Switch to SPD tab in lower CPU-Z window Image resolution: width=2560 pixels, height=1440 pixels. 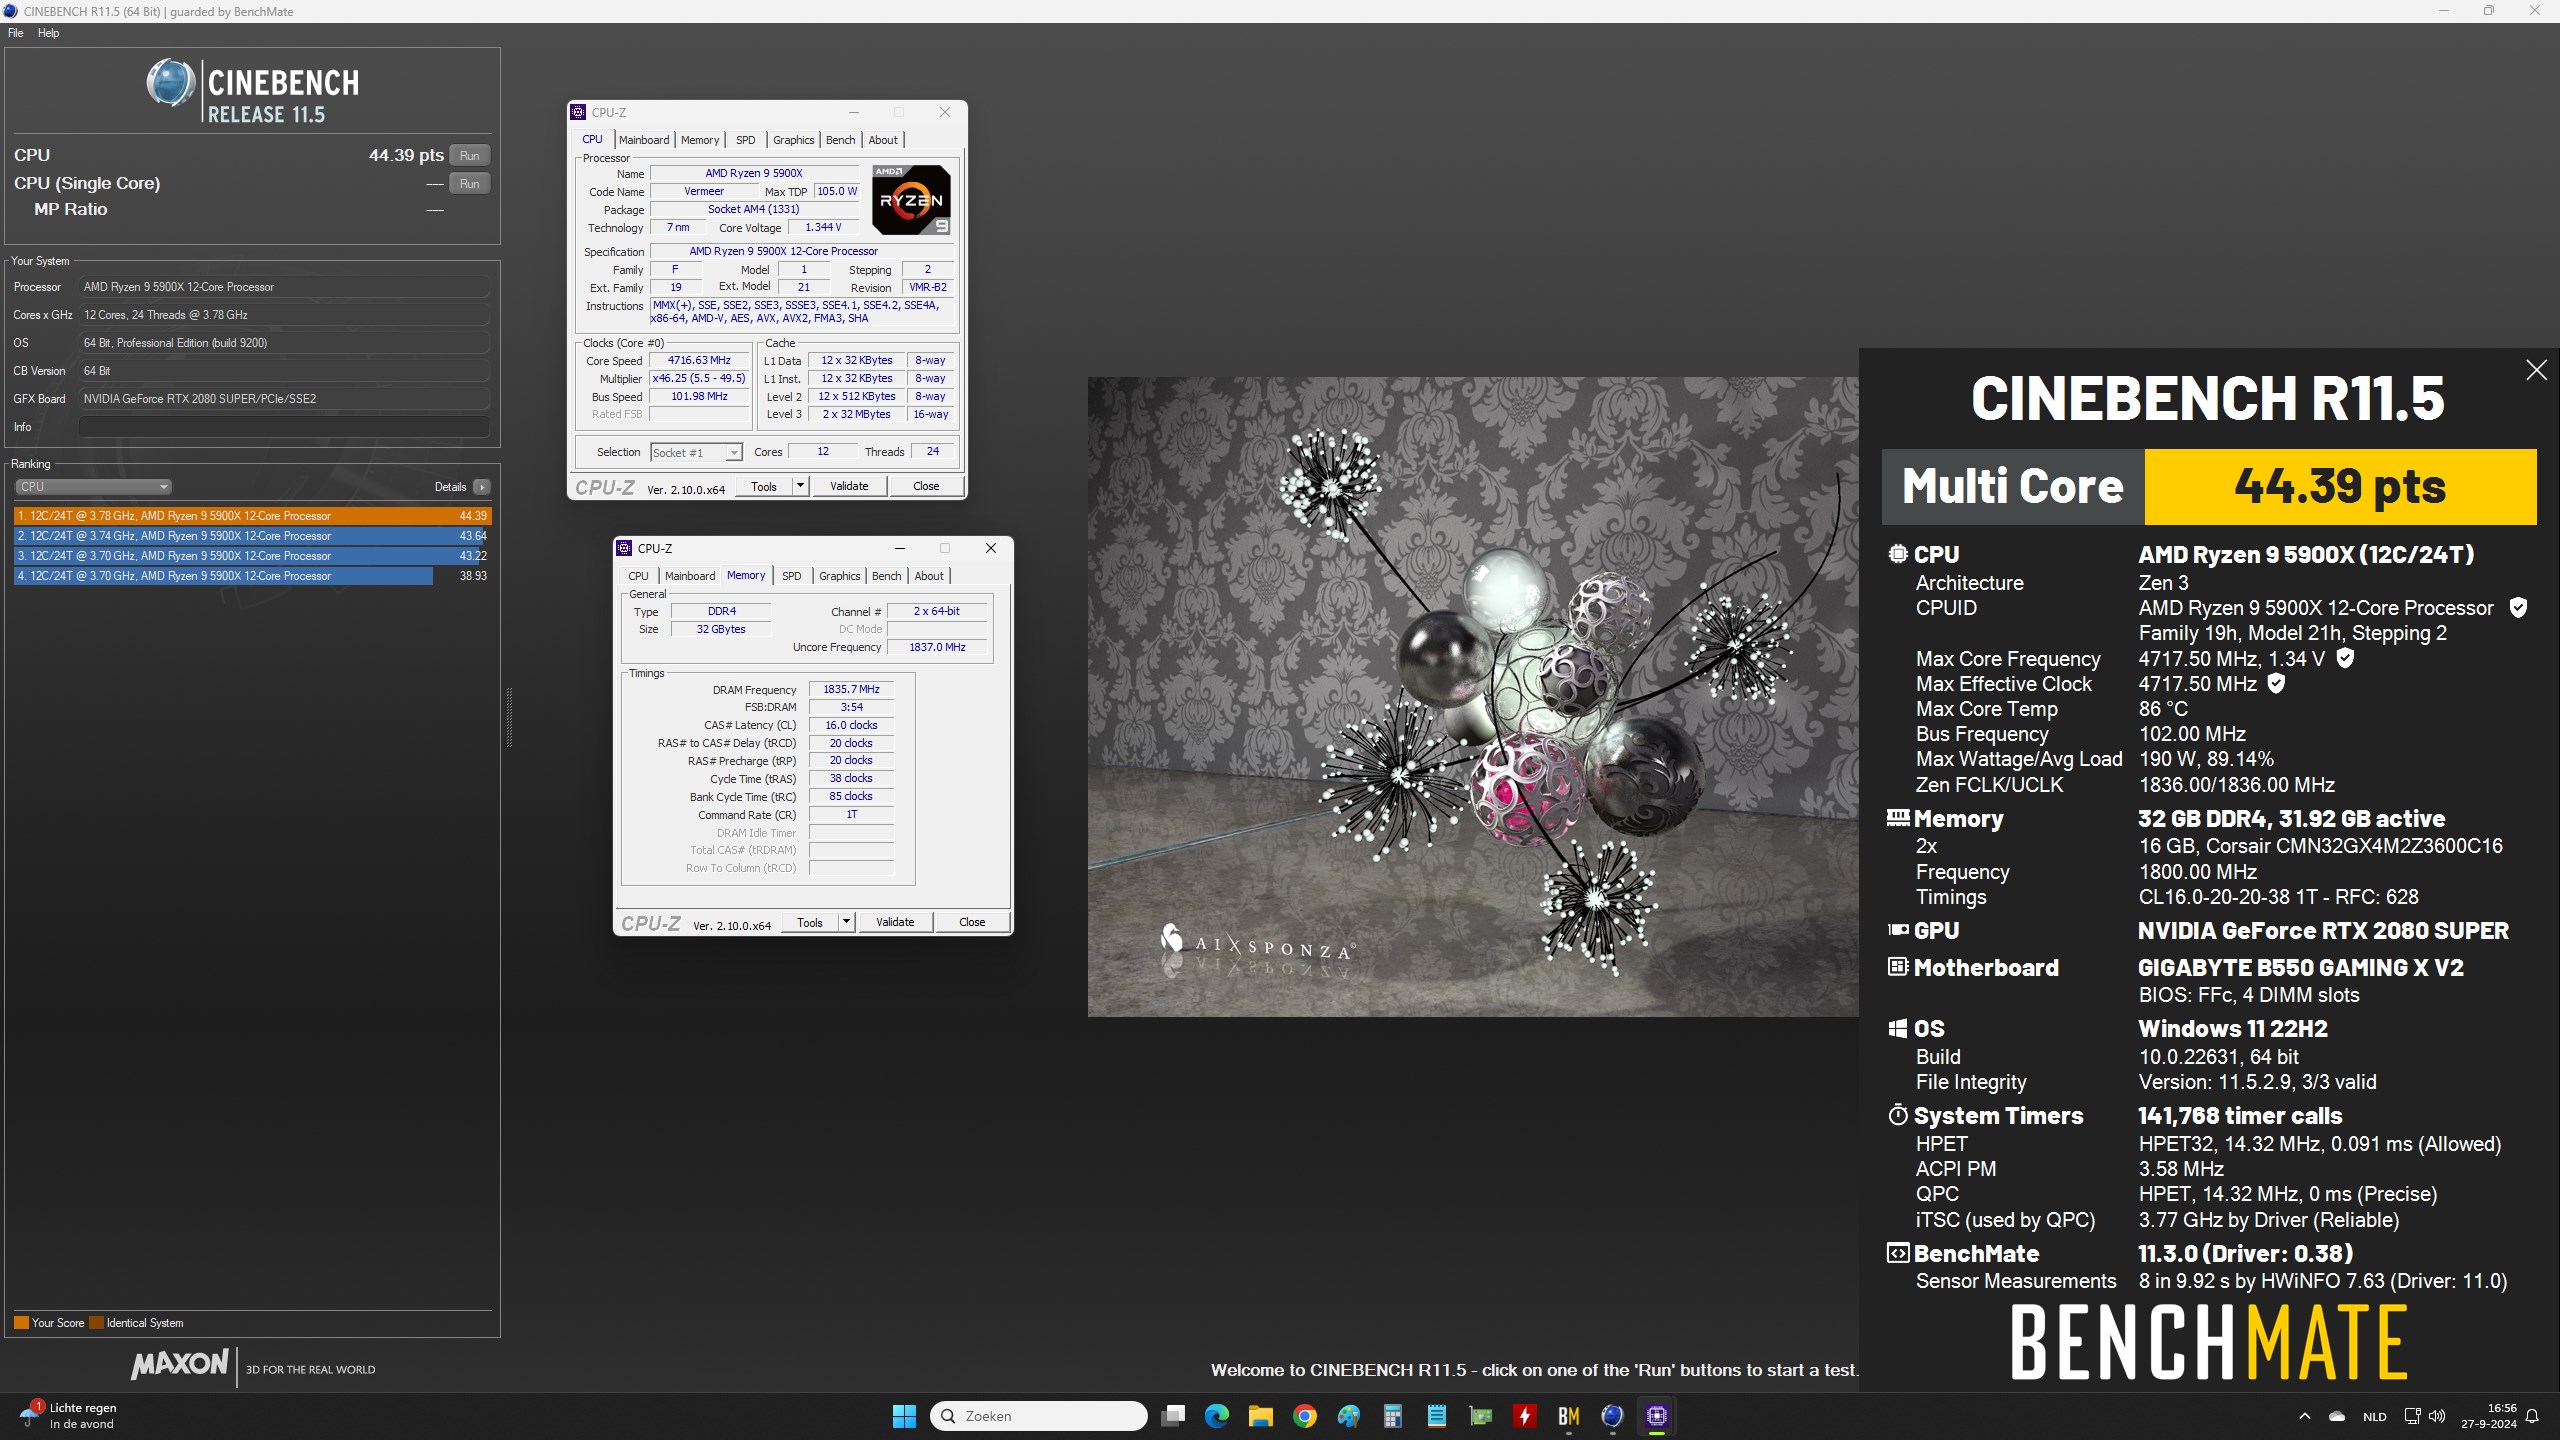click(792, 576)
